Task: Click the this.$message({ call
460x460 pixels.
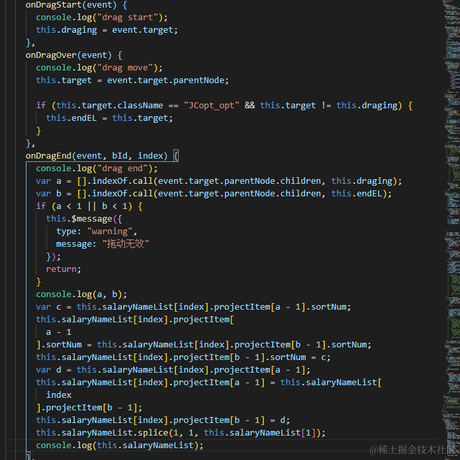Action: pos(84,219)
